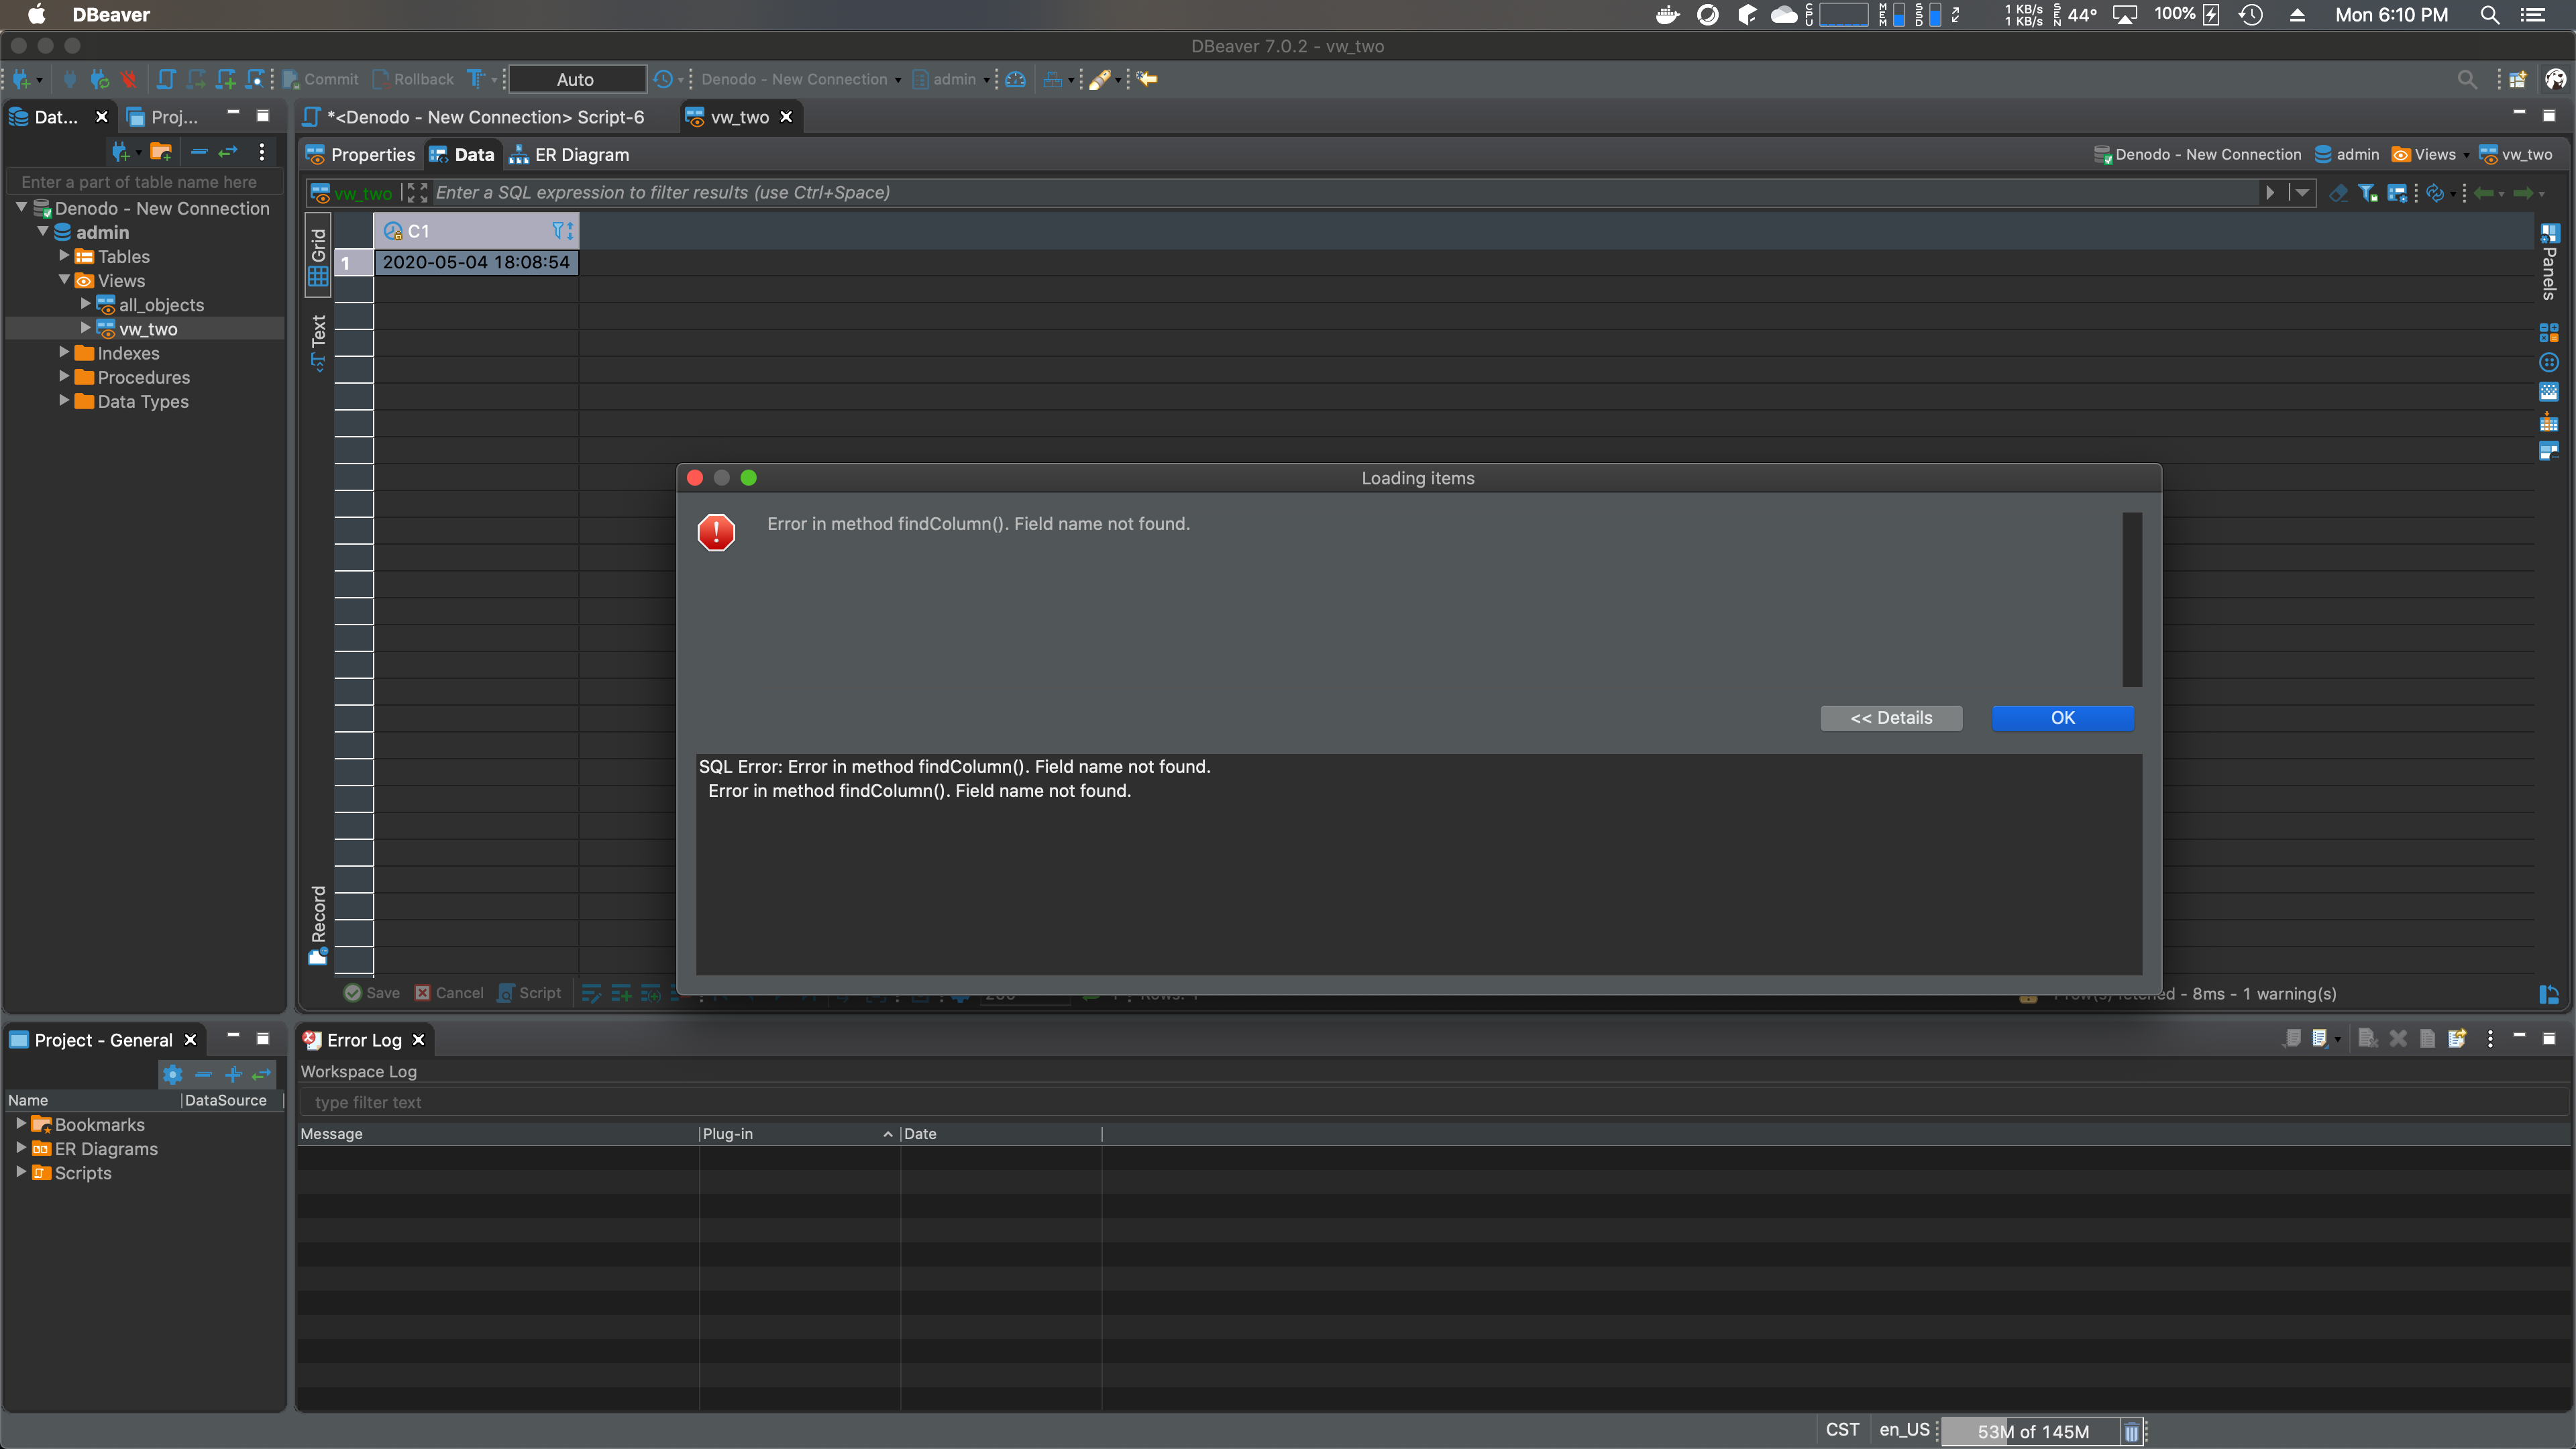Collapse the admin schema node
This screenshot has height=1449, width=2576.
click(44, 231)
